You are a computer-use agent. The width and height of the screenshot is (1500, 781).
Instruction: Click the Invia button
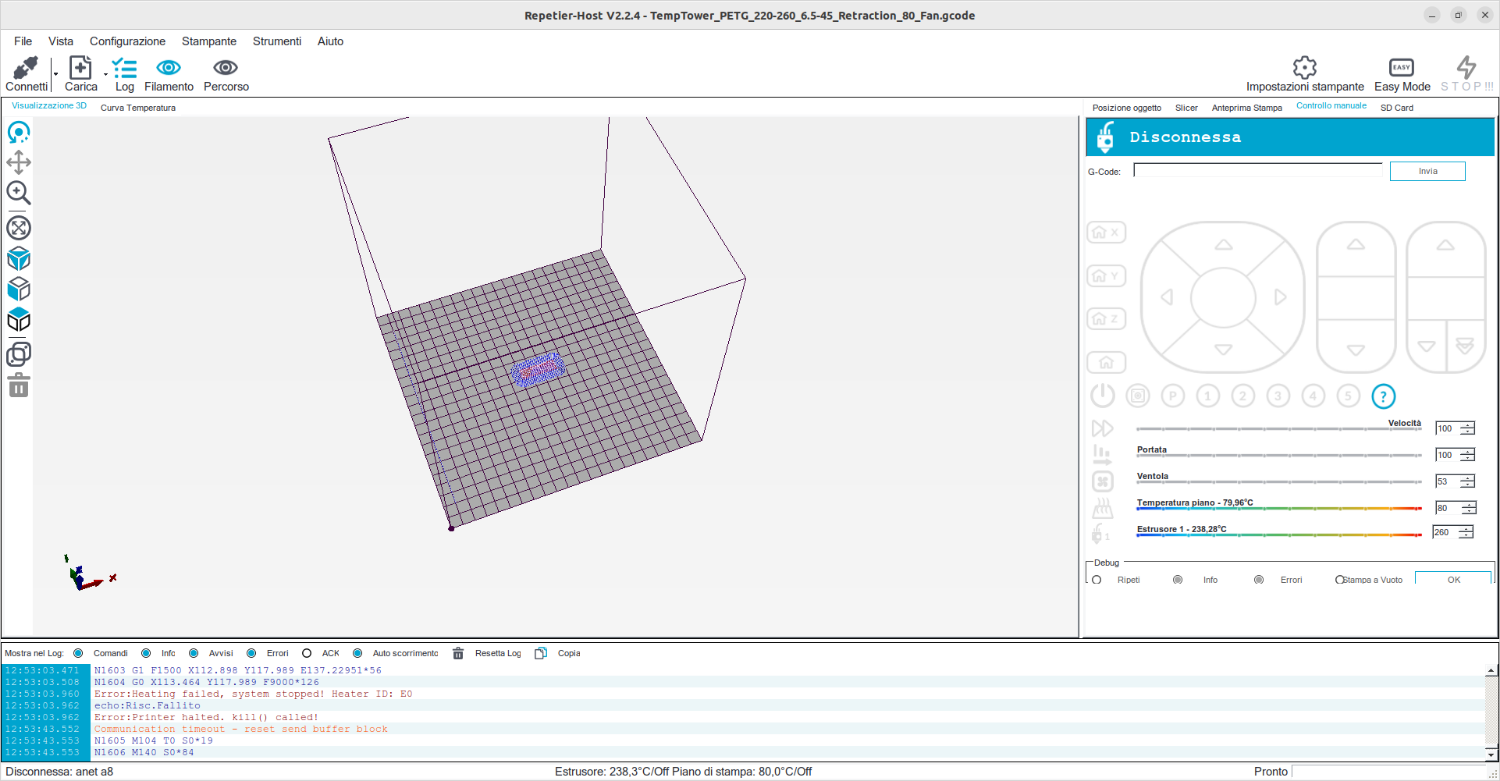[1427, 171]
